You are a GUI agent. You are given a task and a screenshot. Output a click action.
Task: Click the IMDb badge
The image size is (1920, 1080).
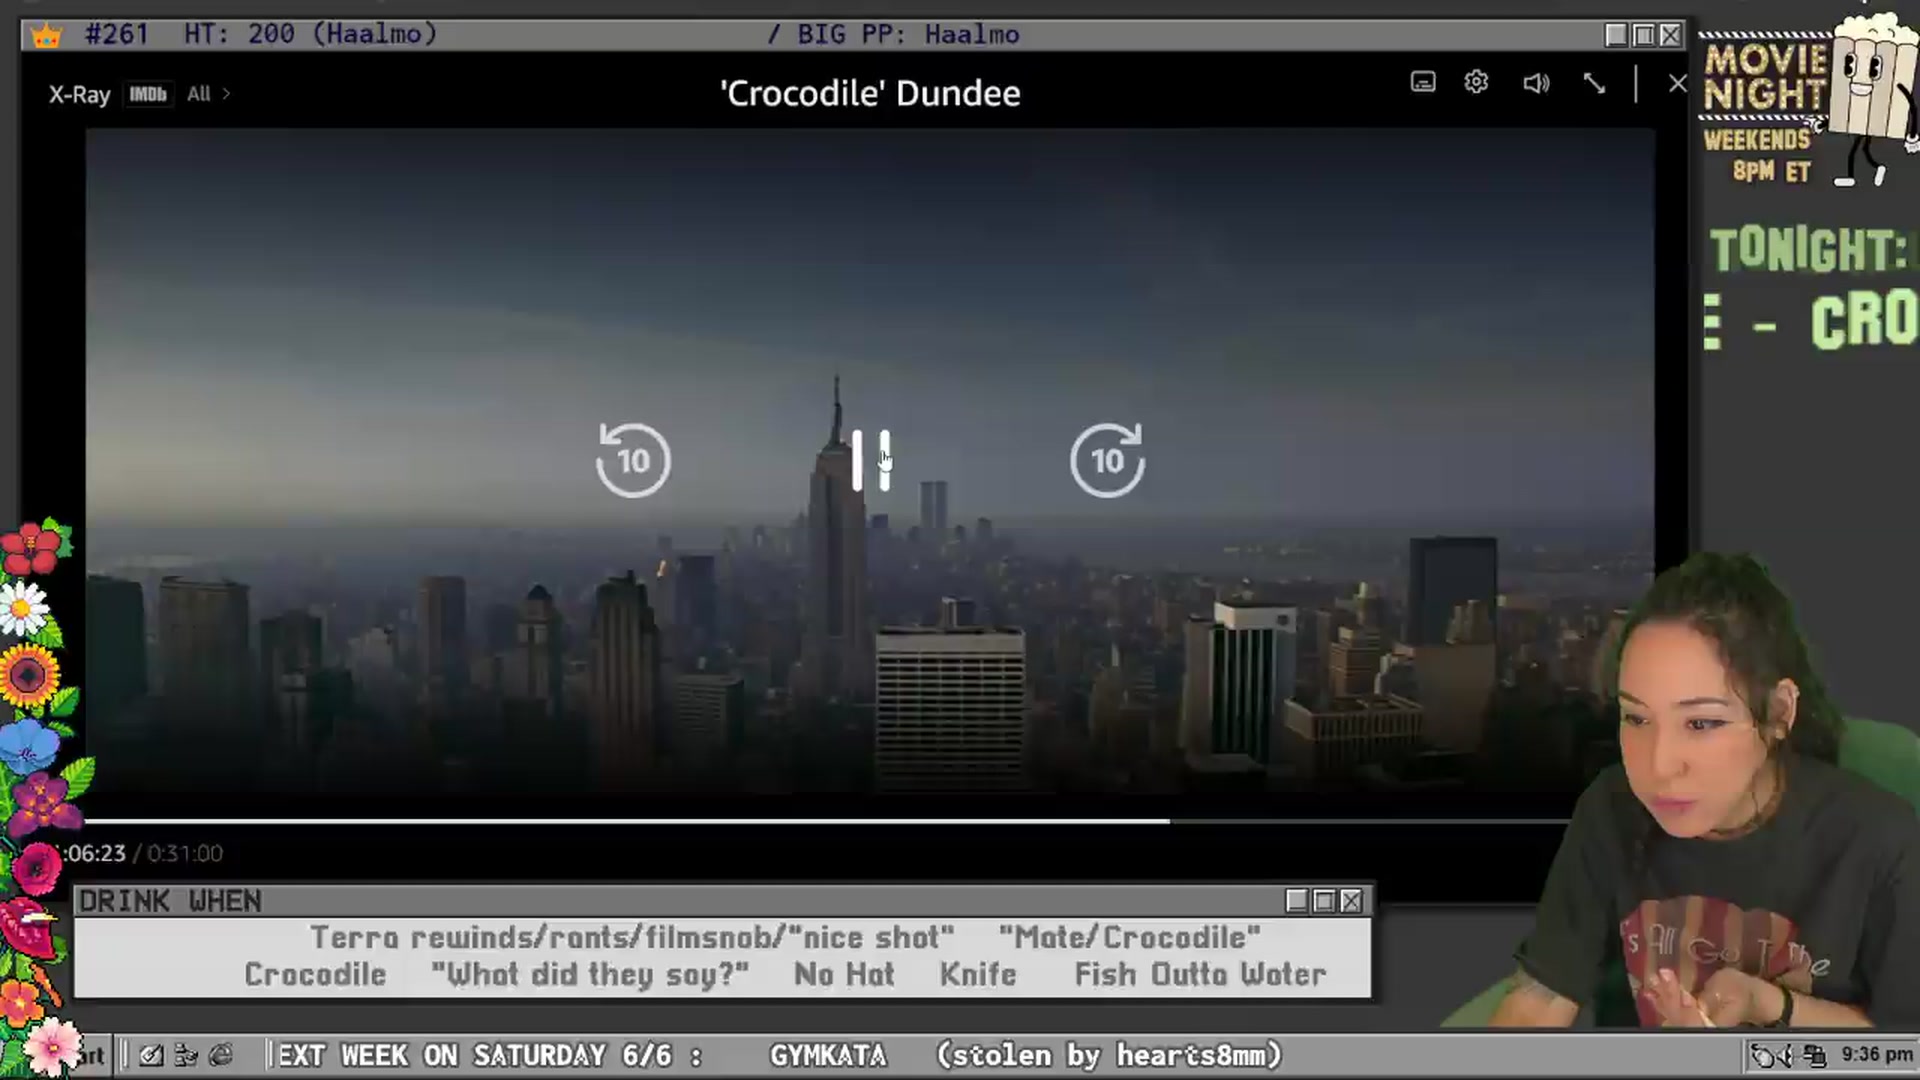[x=148, y=94]
